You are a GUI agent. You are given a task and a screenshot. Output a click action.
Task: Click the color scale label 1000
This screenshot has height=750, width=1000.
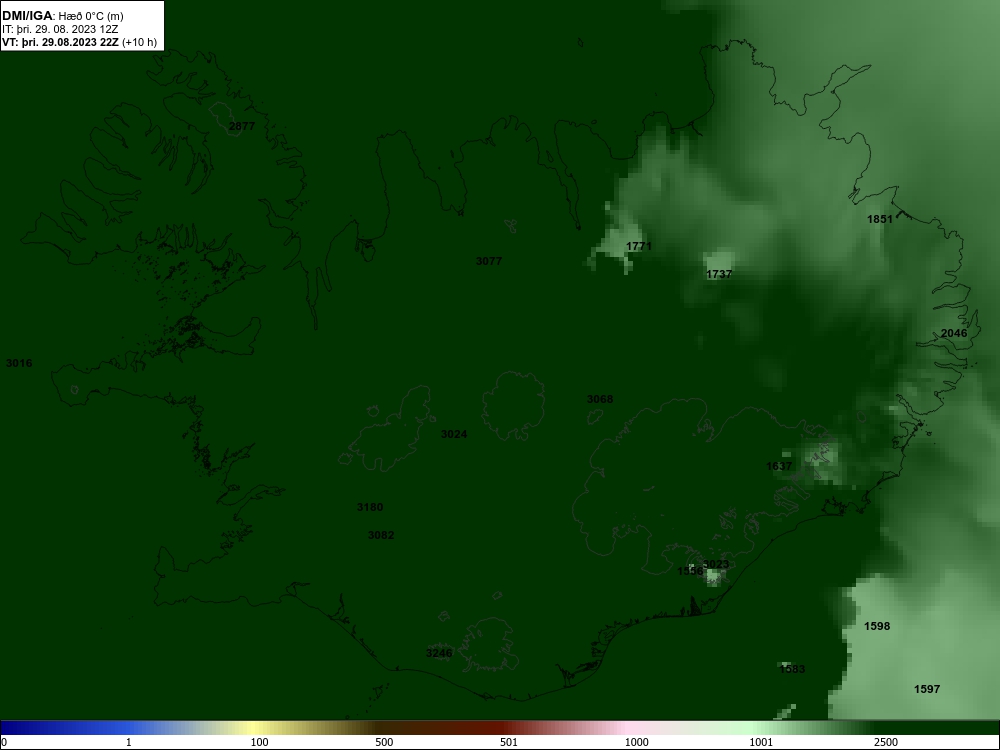tap(636, 742)
